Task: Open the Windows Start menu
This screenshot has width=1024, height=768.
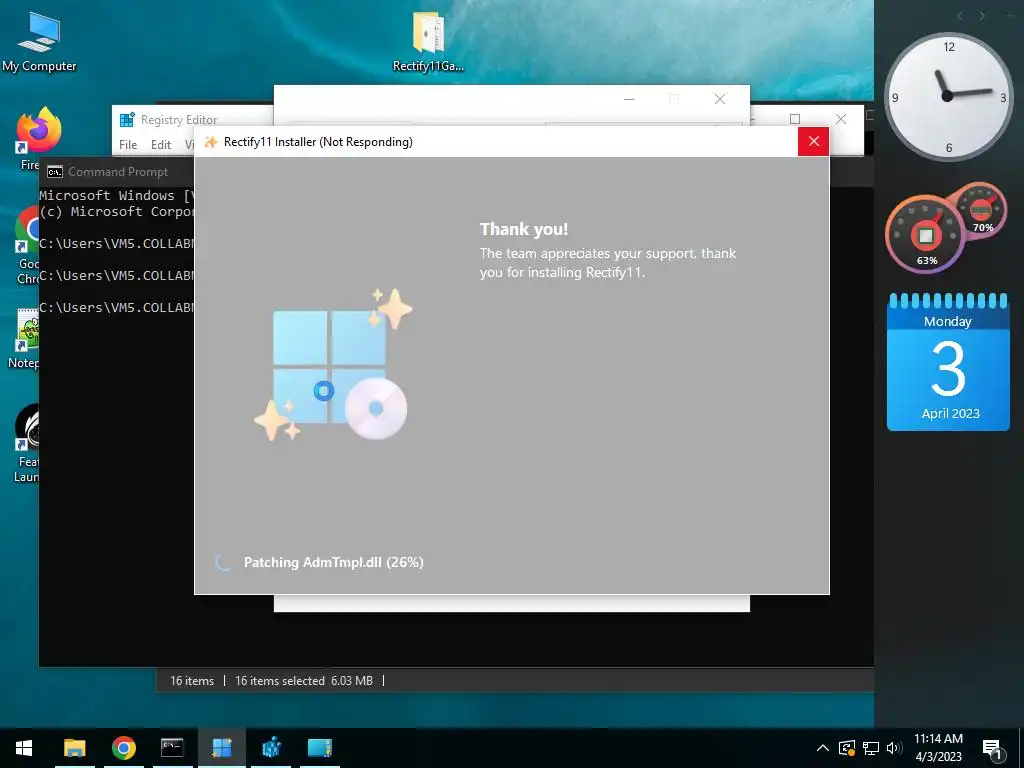Action: tap(24, 748)
